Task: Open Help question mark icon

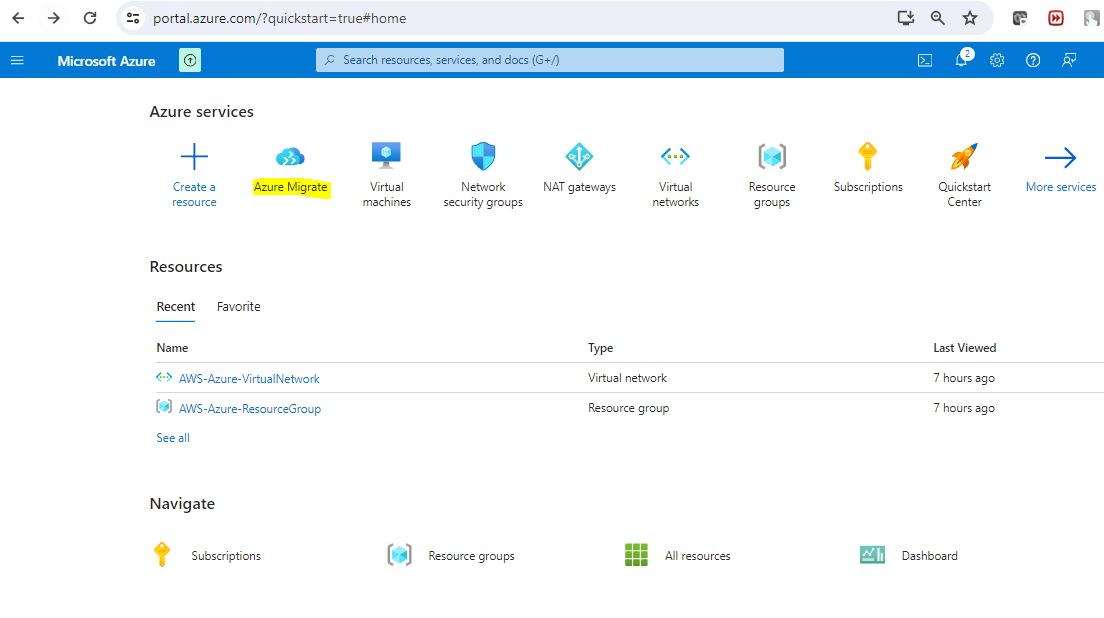Action: pyautogui.click(x=1033, y=60)
